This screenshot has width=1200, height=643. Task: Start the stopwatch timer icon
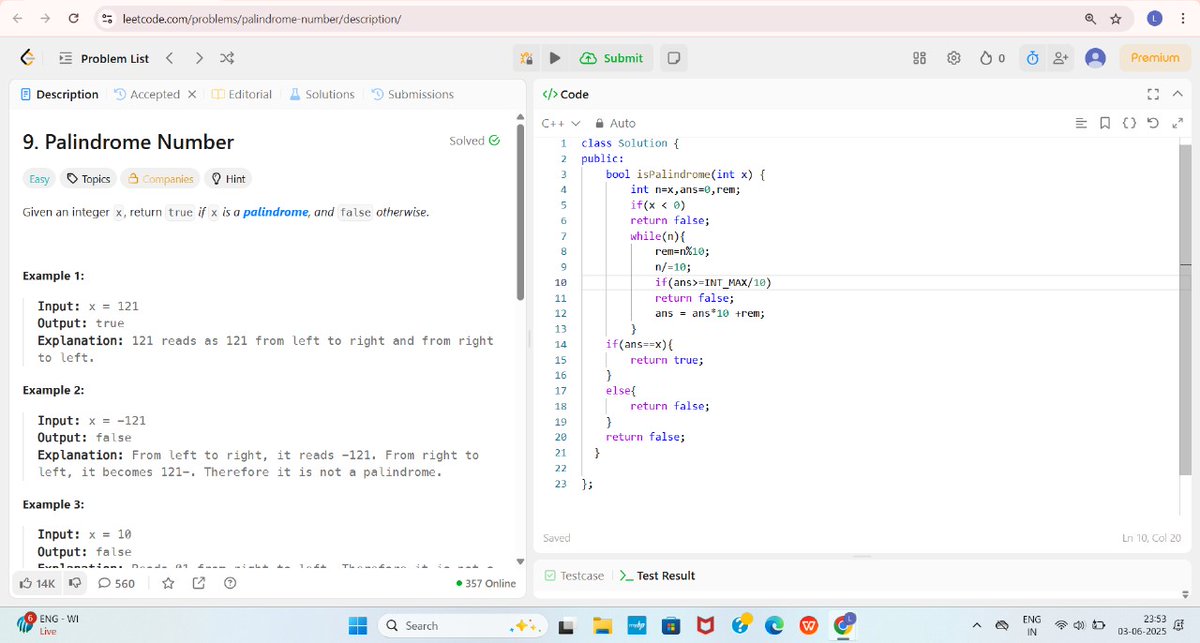click(x=1031, y=58)
